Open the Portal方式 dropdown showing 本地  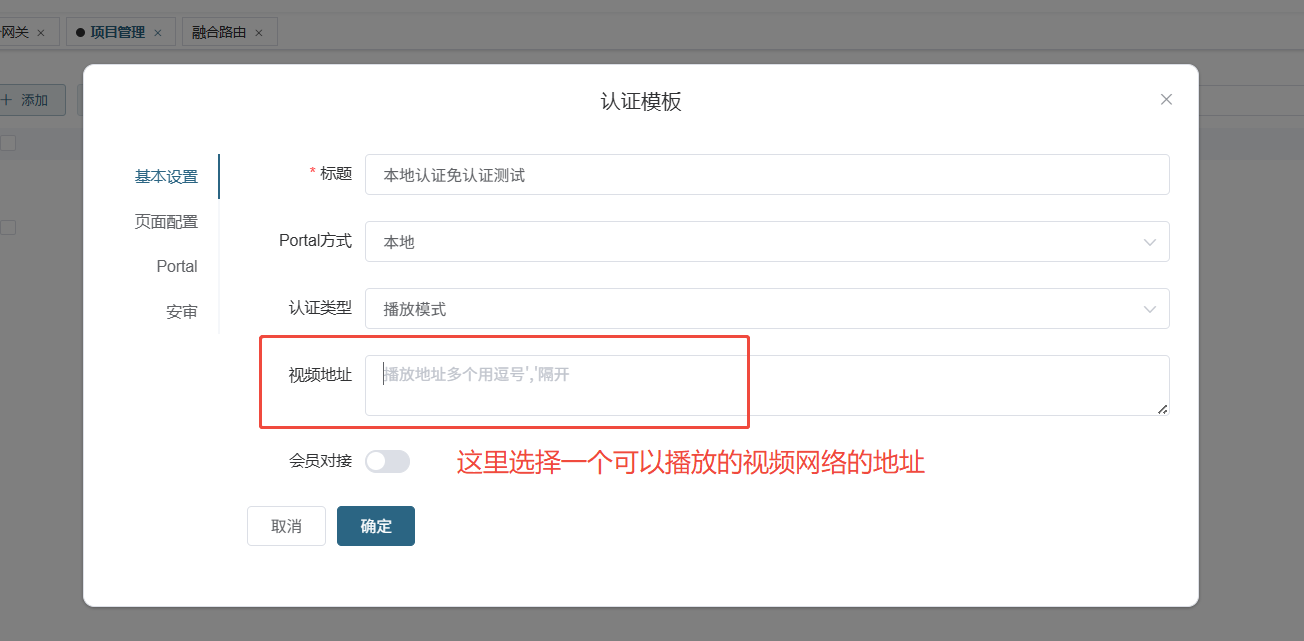pos(766,242)
